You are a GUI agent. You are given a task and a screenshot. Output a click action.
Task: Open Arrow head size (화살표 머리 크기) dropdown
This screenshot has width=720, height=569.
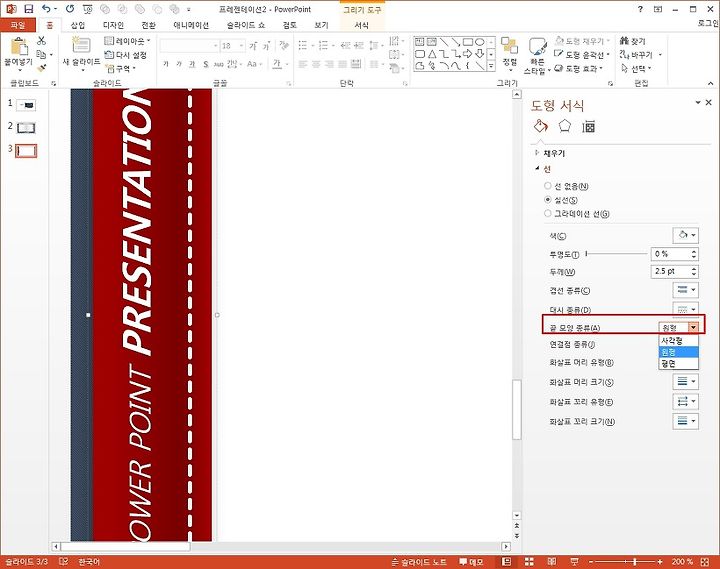coord(686,381)
